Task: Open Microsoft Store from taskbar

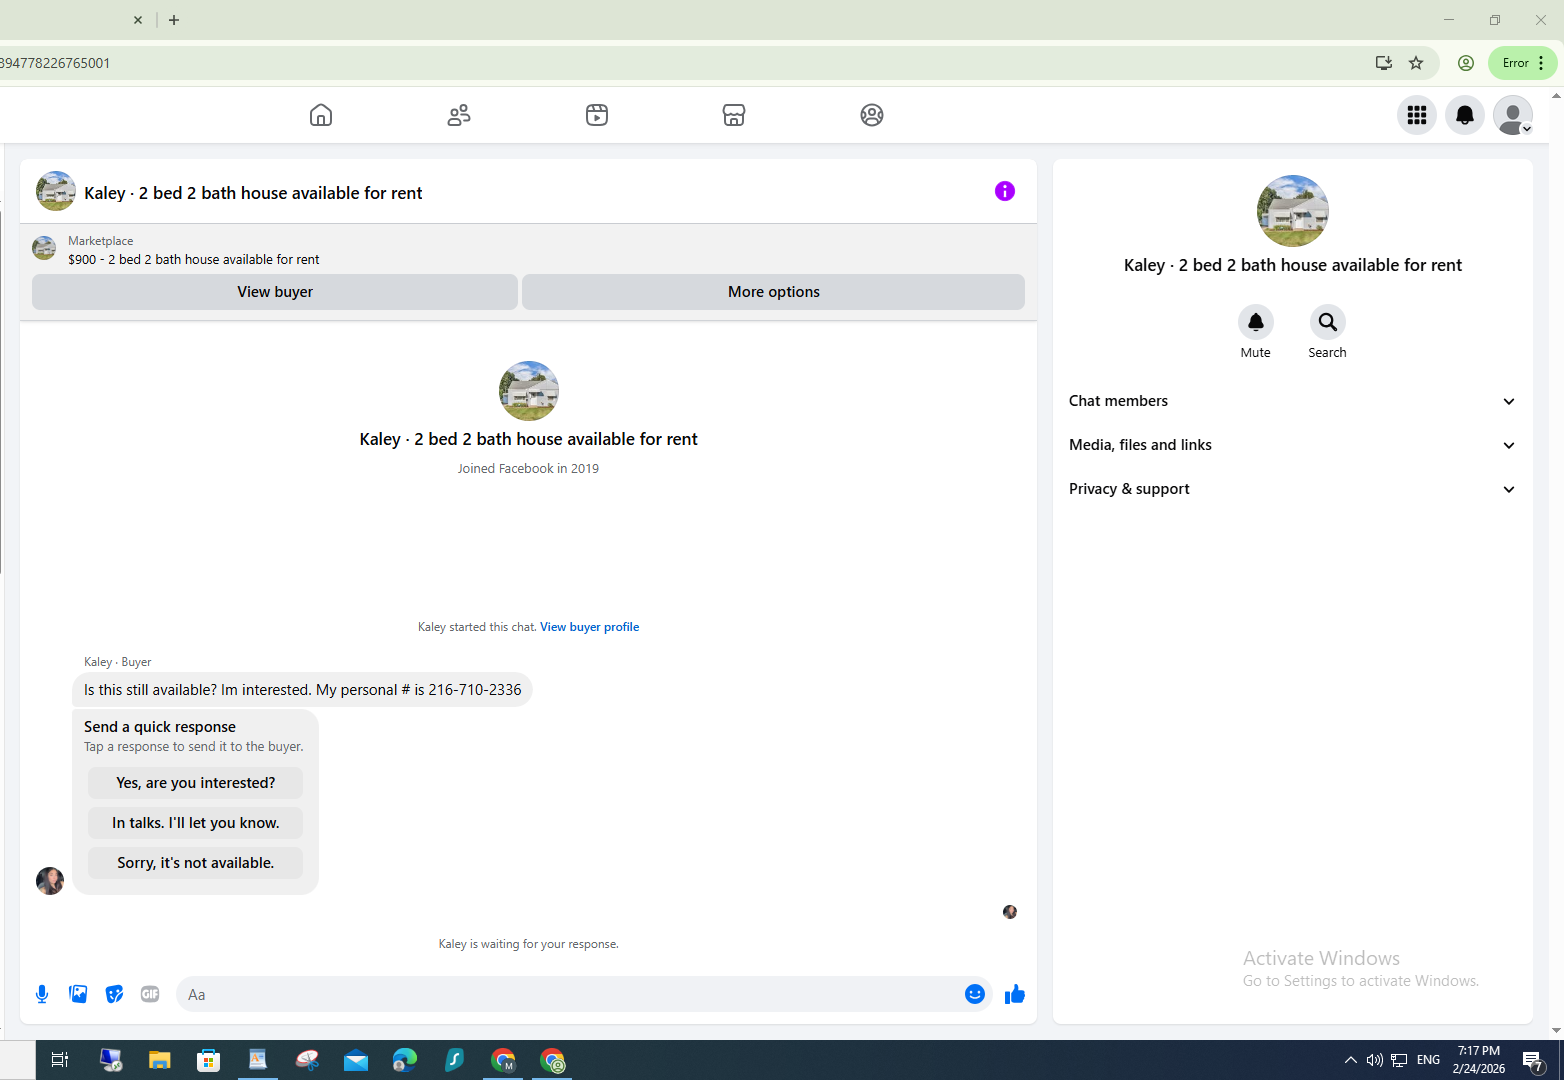Action: [209, 1060]
